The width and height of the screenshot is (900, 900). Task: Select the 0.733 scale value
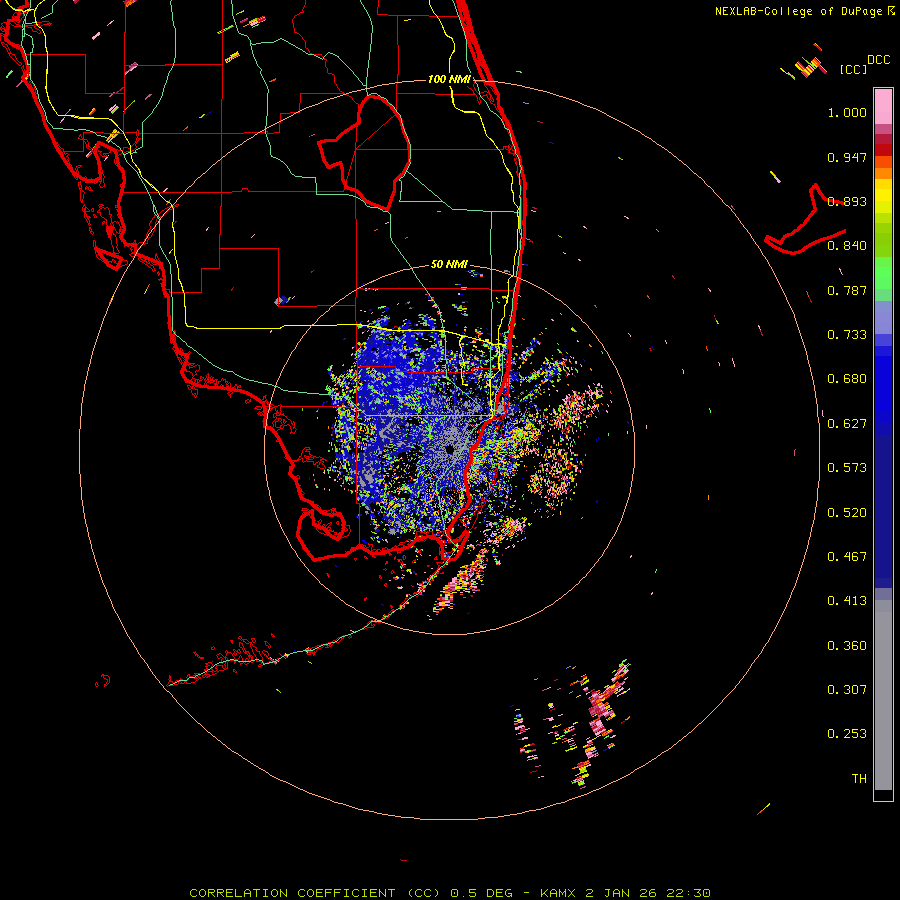click(847, 335)
